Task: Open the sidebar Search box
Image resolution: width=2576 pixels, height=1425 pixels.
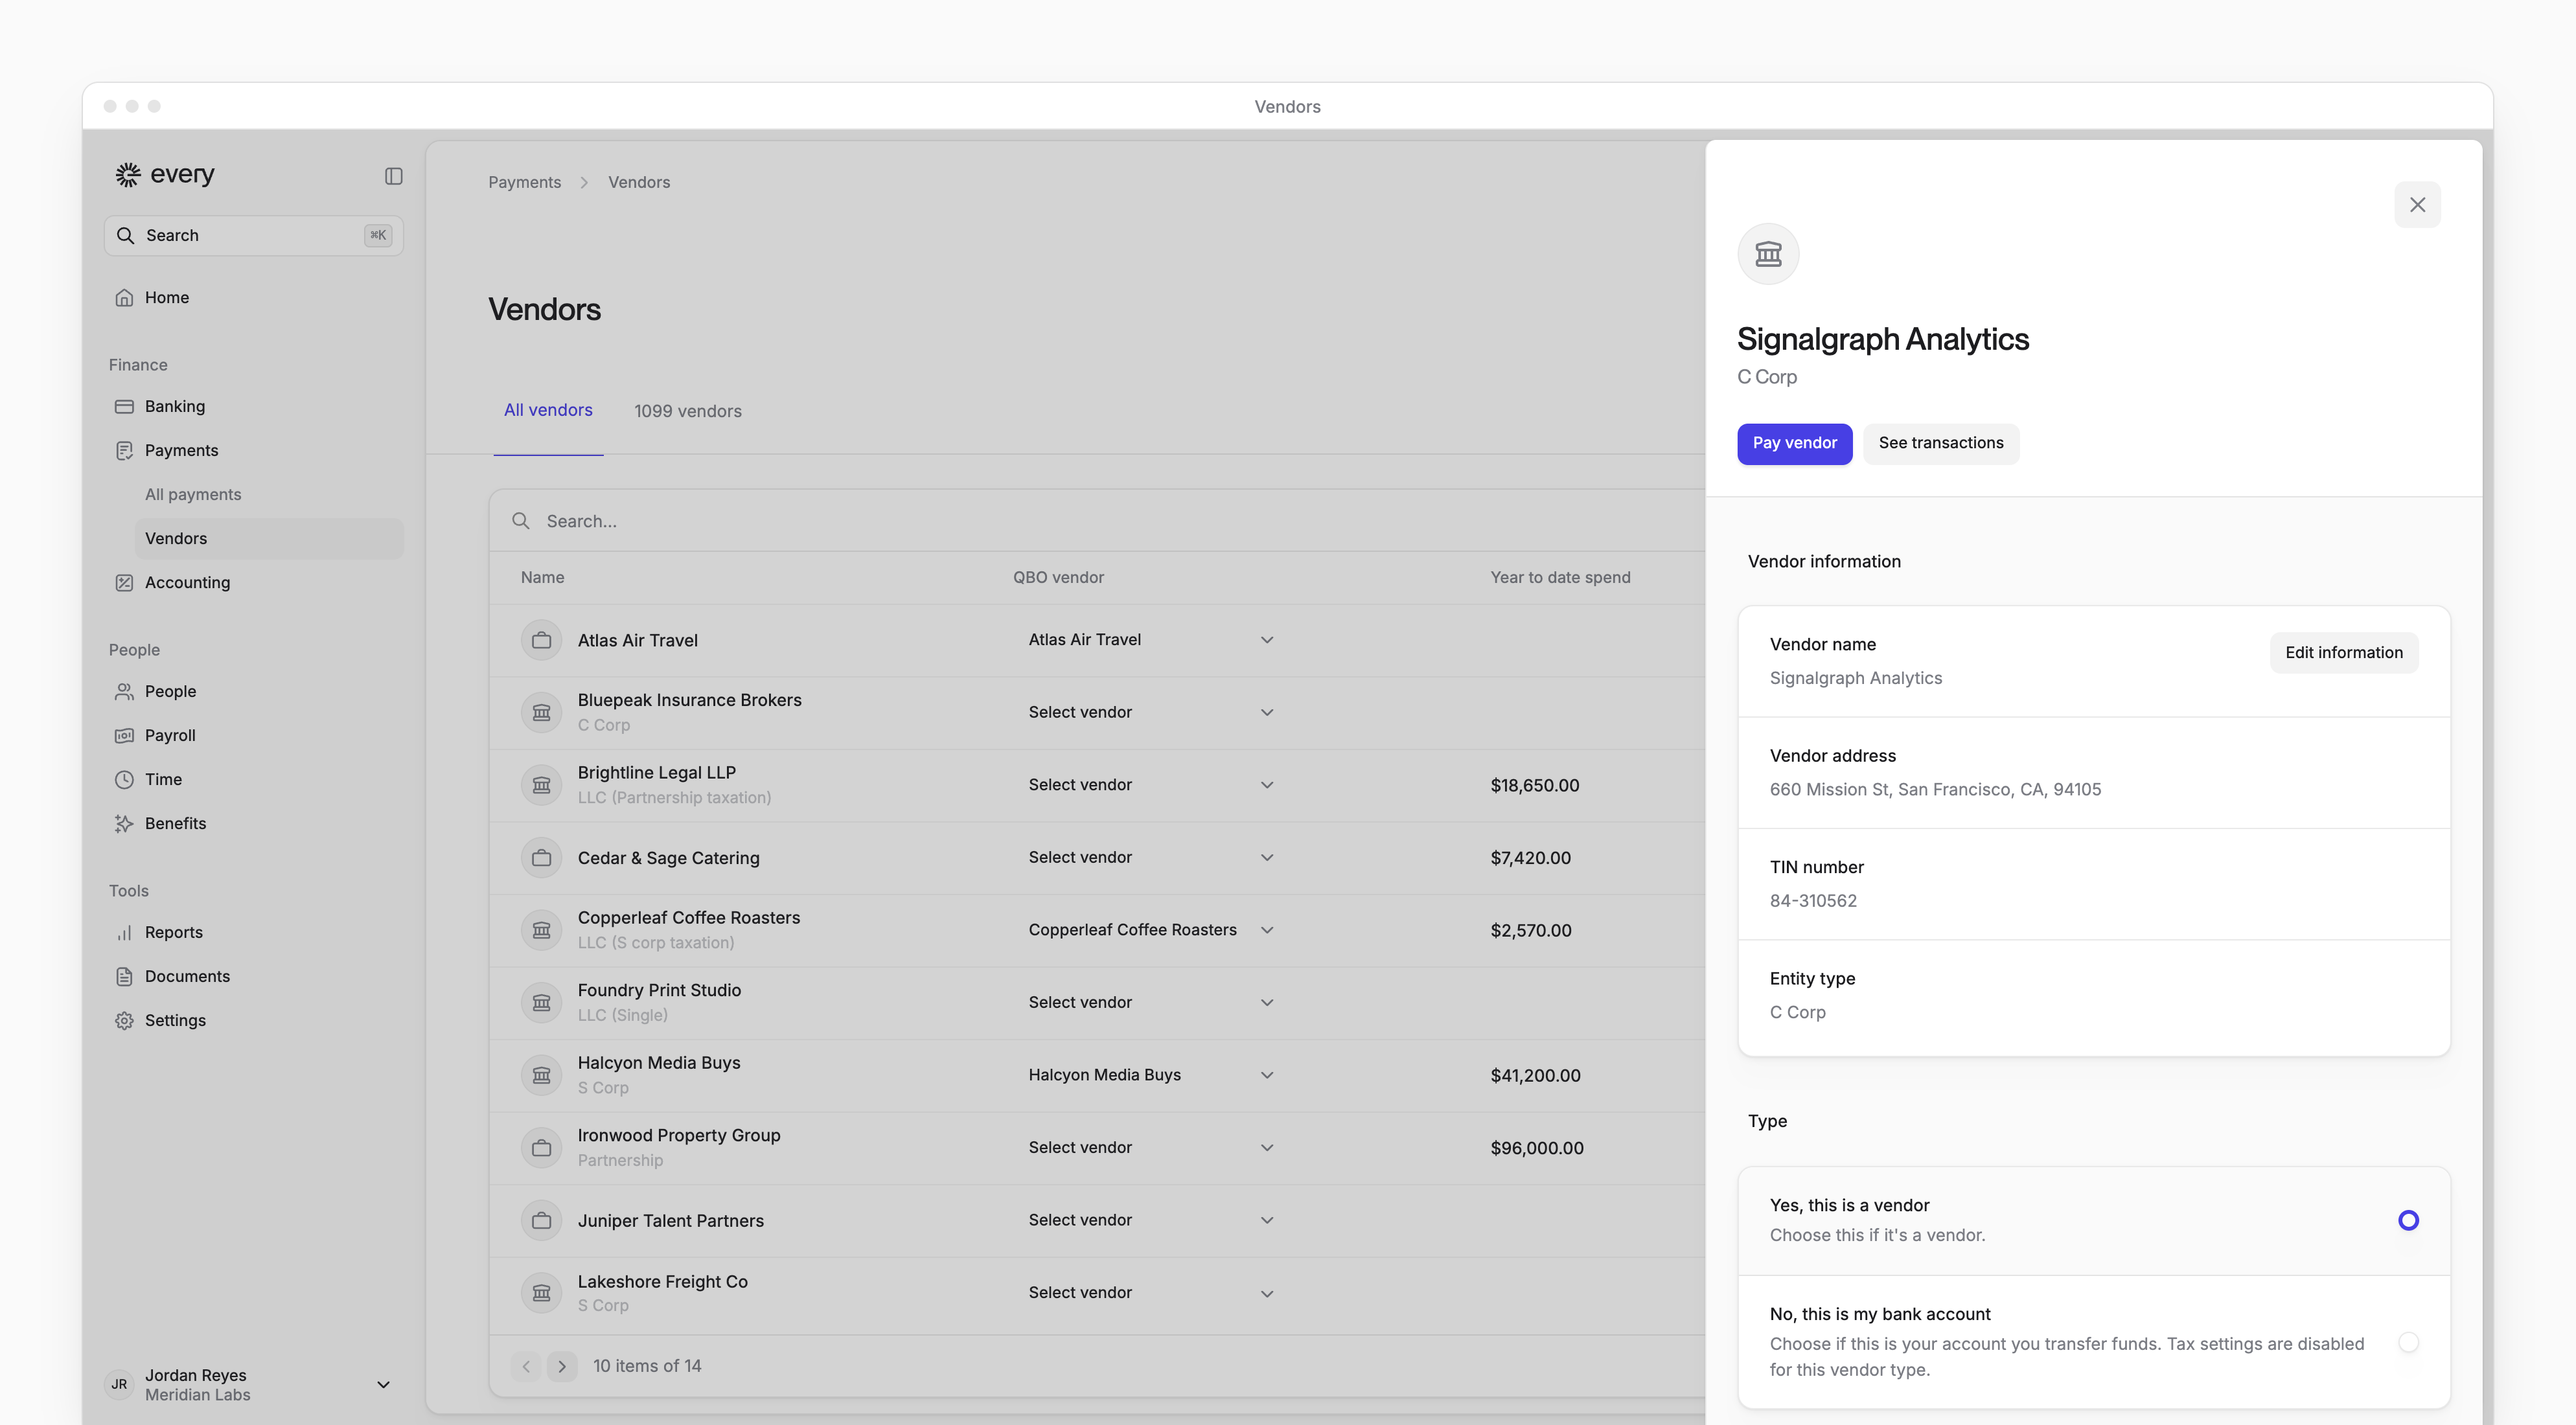Action: pyautogui.click(x=254, y=235)
